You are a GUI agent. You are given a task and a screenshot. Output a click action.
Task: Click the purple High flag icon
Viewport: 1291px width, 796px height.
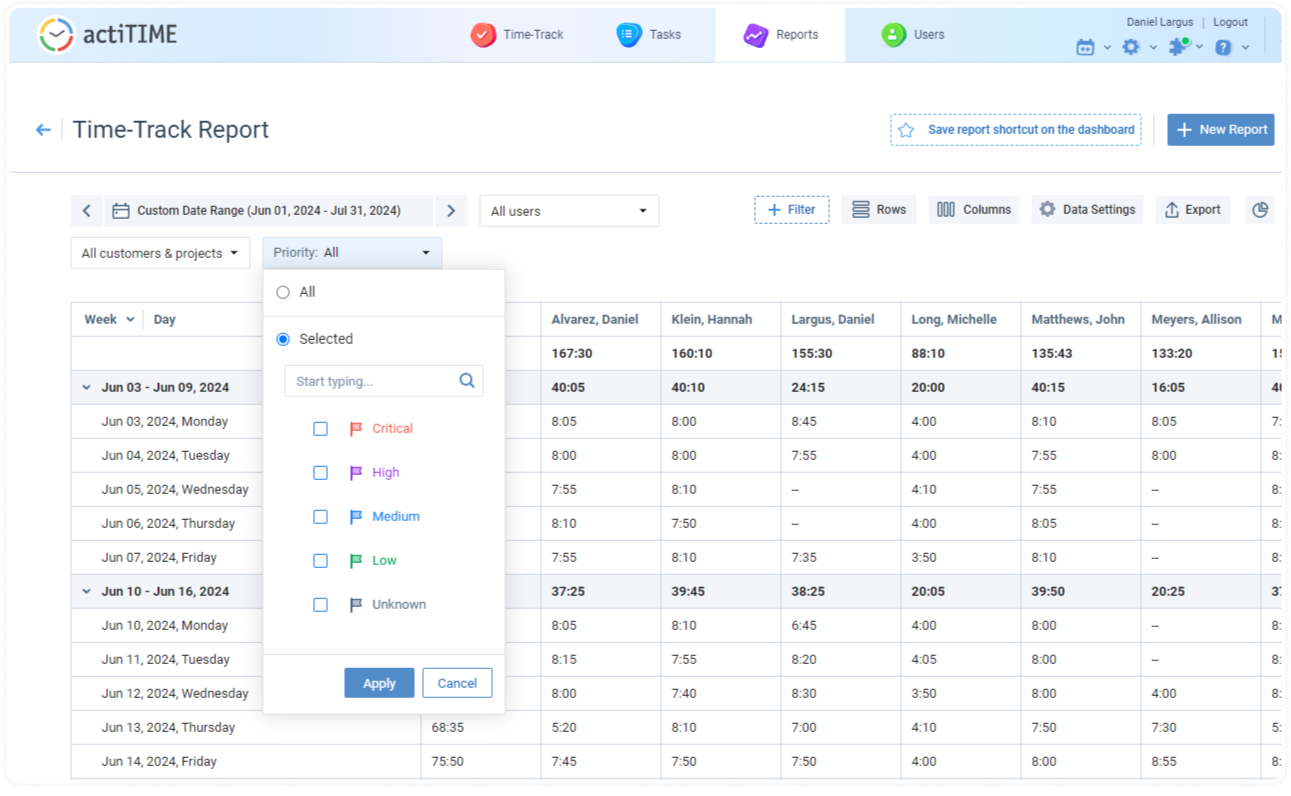tap(356, 473)
